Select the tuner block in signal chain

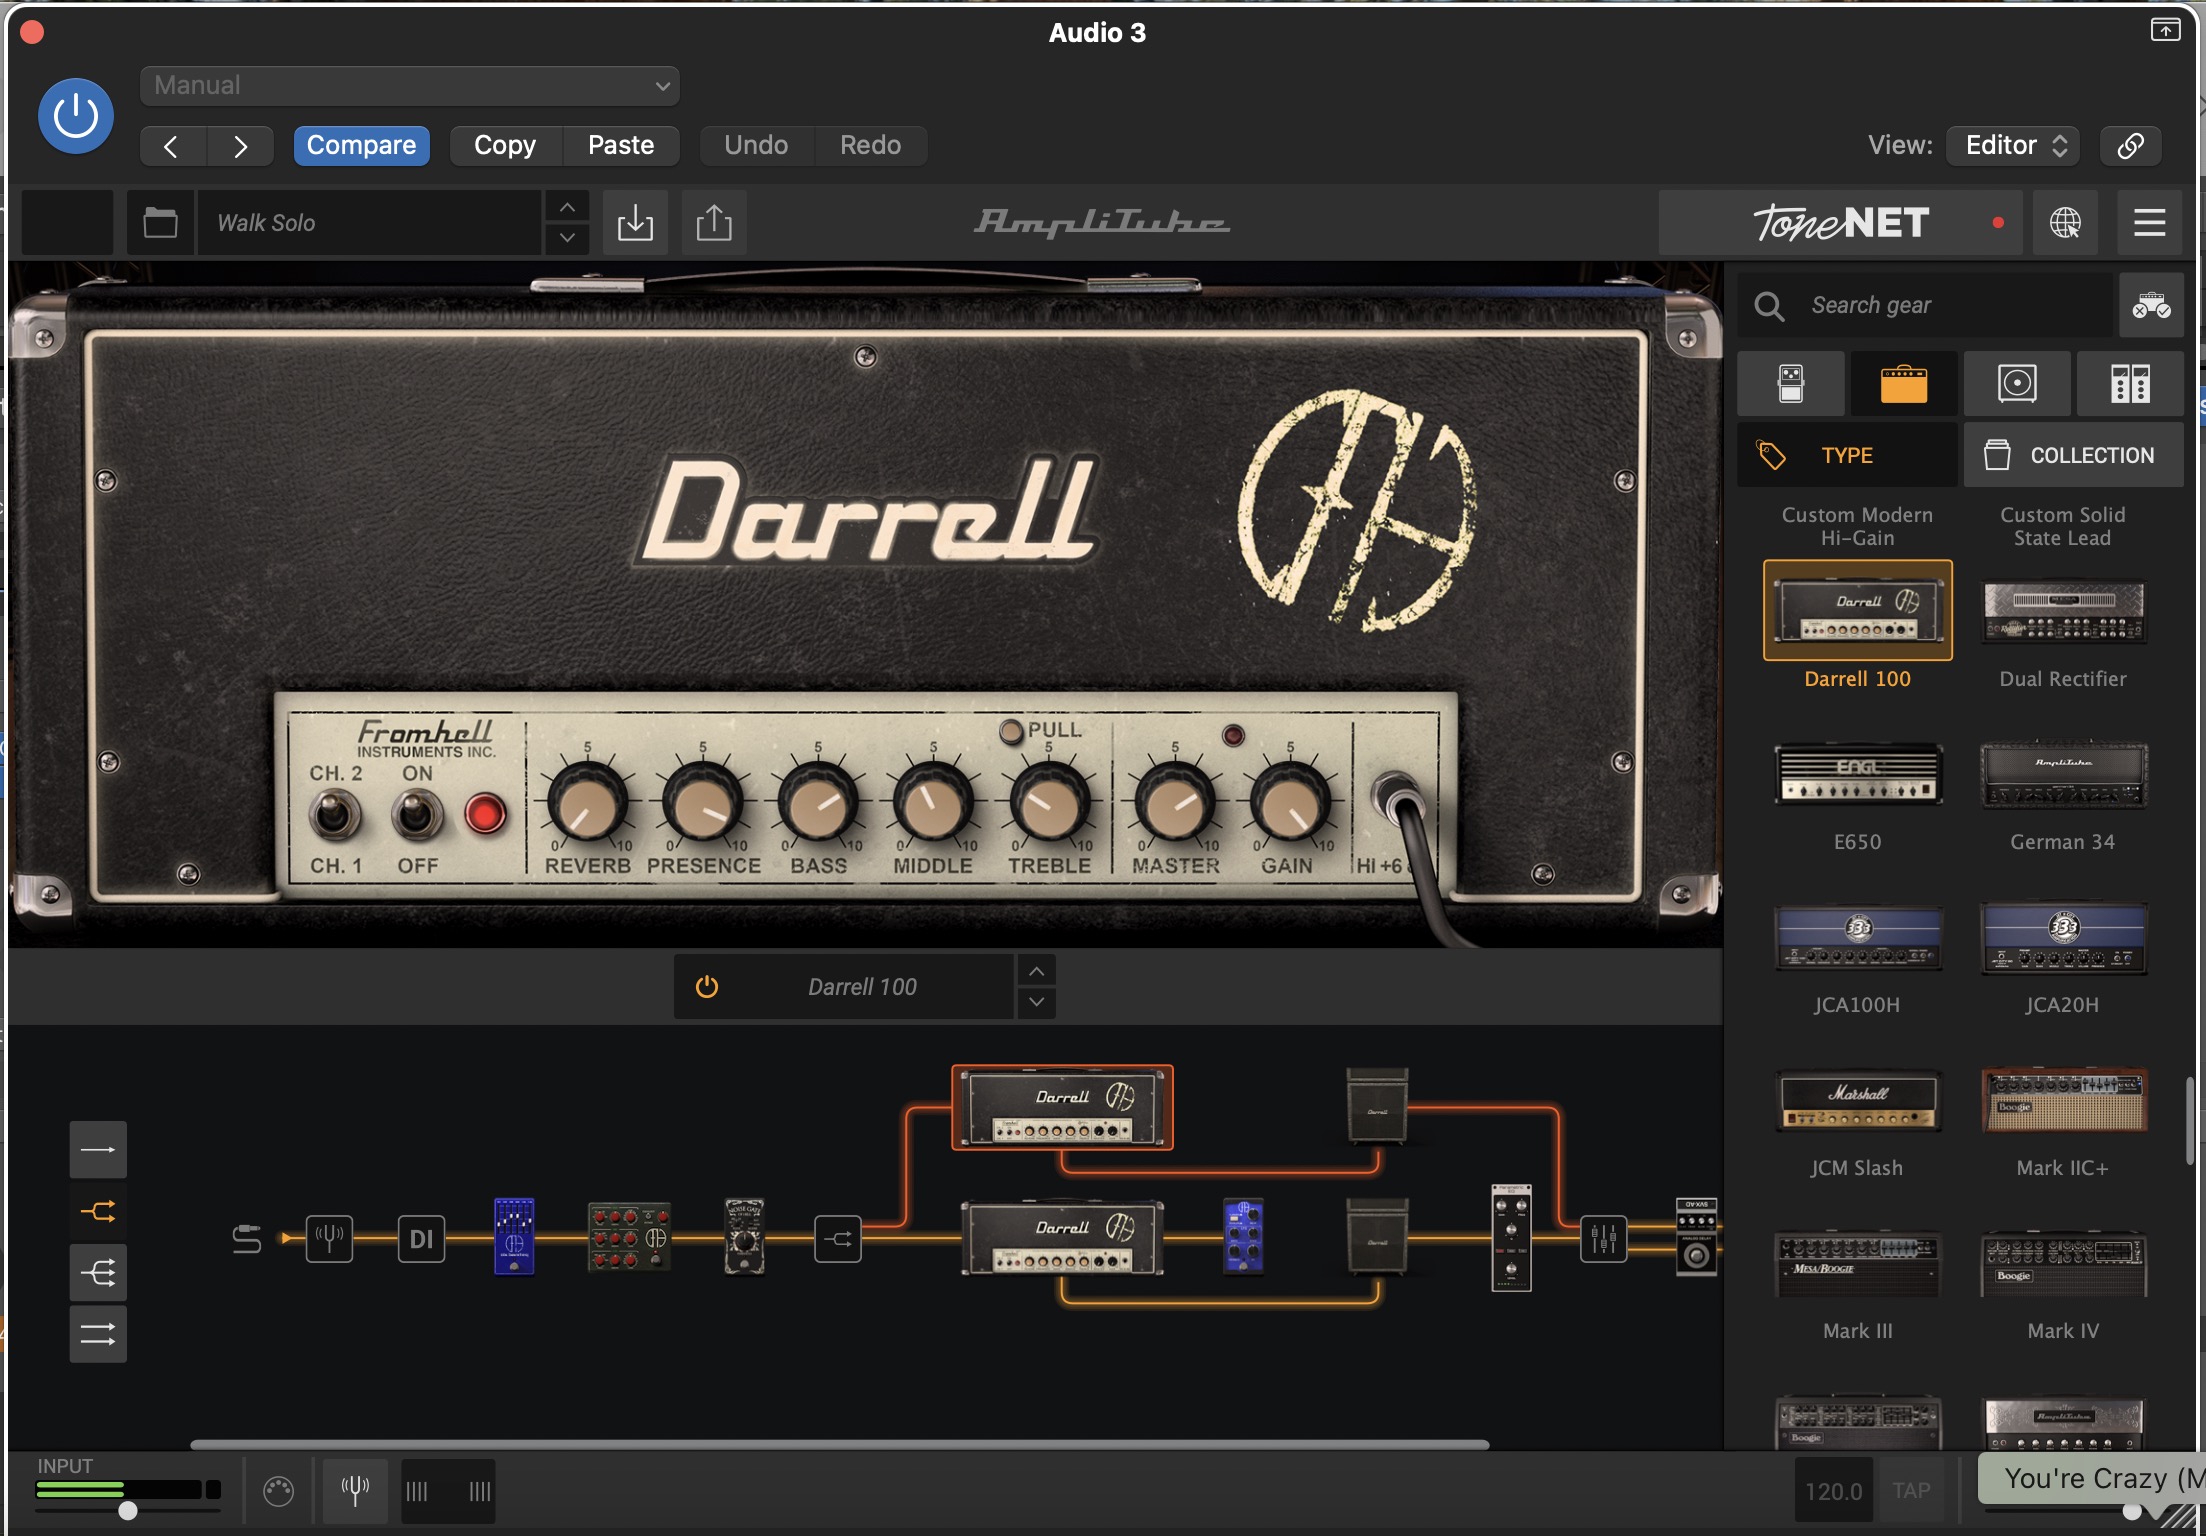(329, 1239)
